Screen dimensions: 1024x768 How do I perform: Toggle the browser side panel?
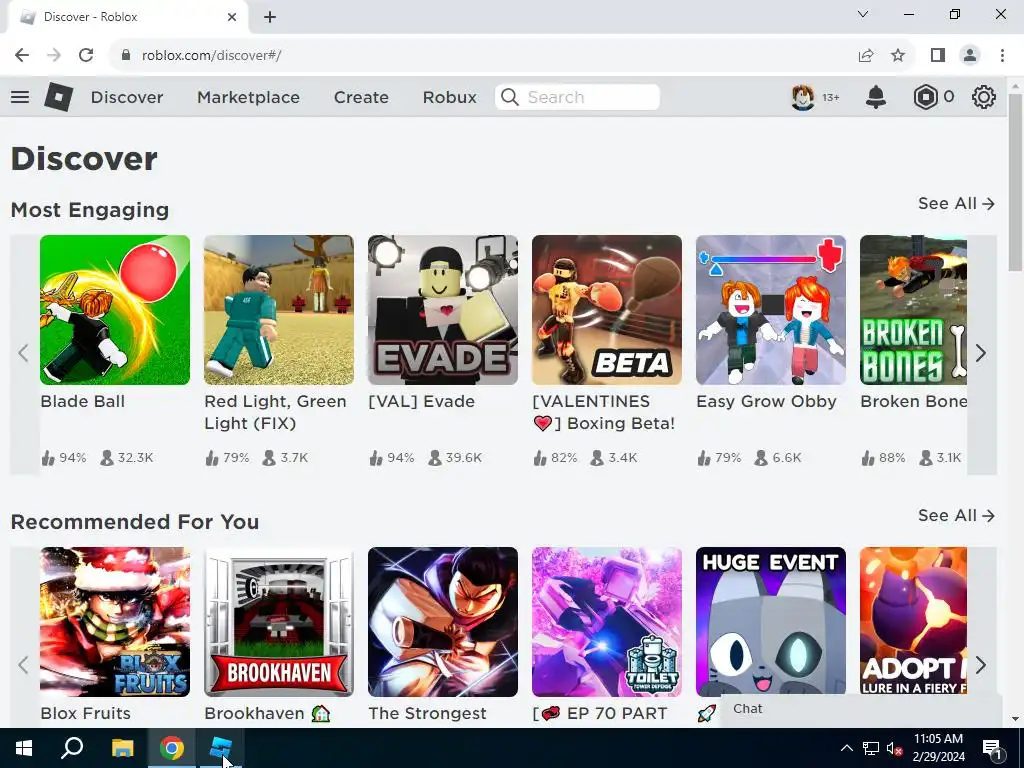(938, 56)
